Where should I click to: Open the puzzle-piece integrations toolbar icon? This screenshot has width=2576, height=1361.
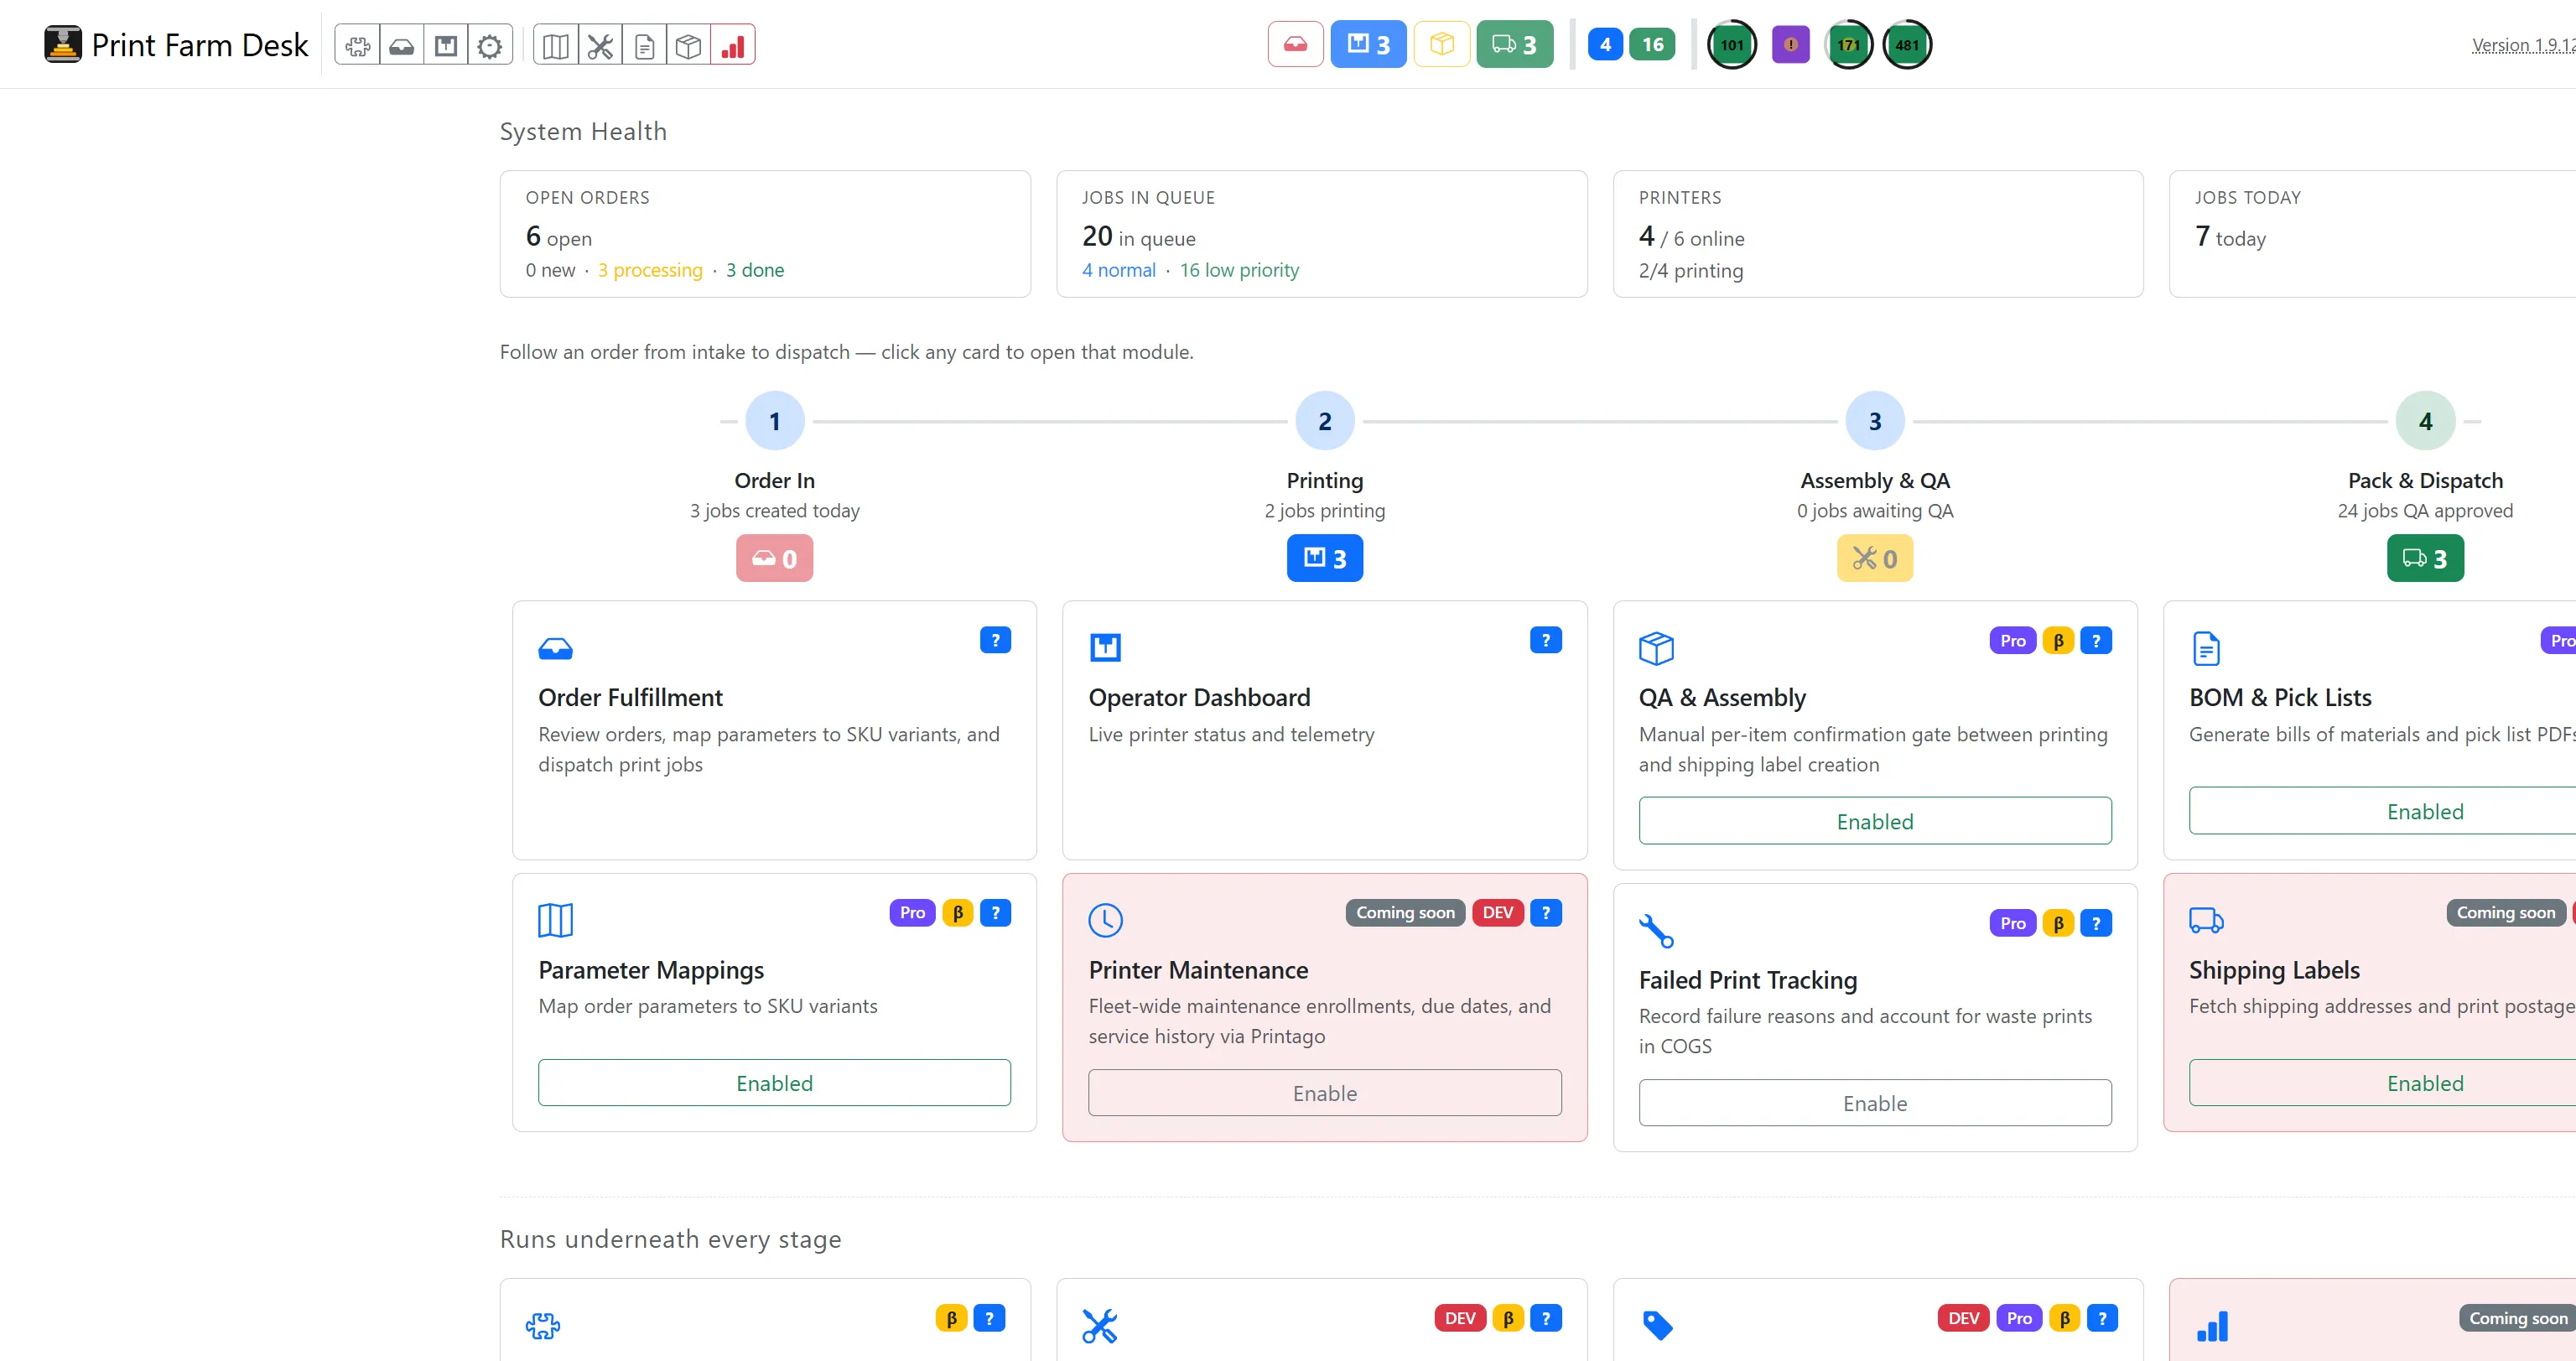coord(357,45)
